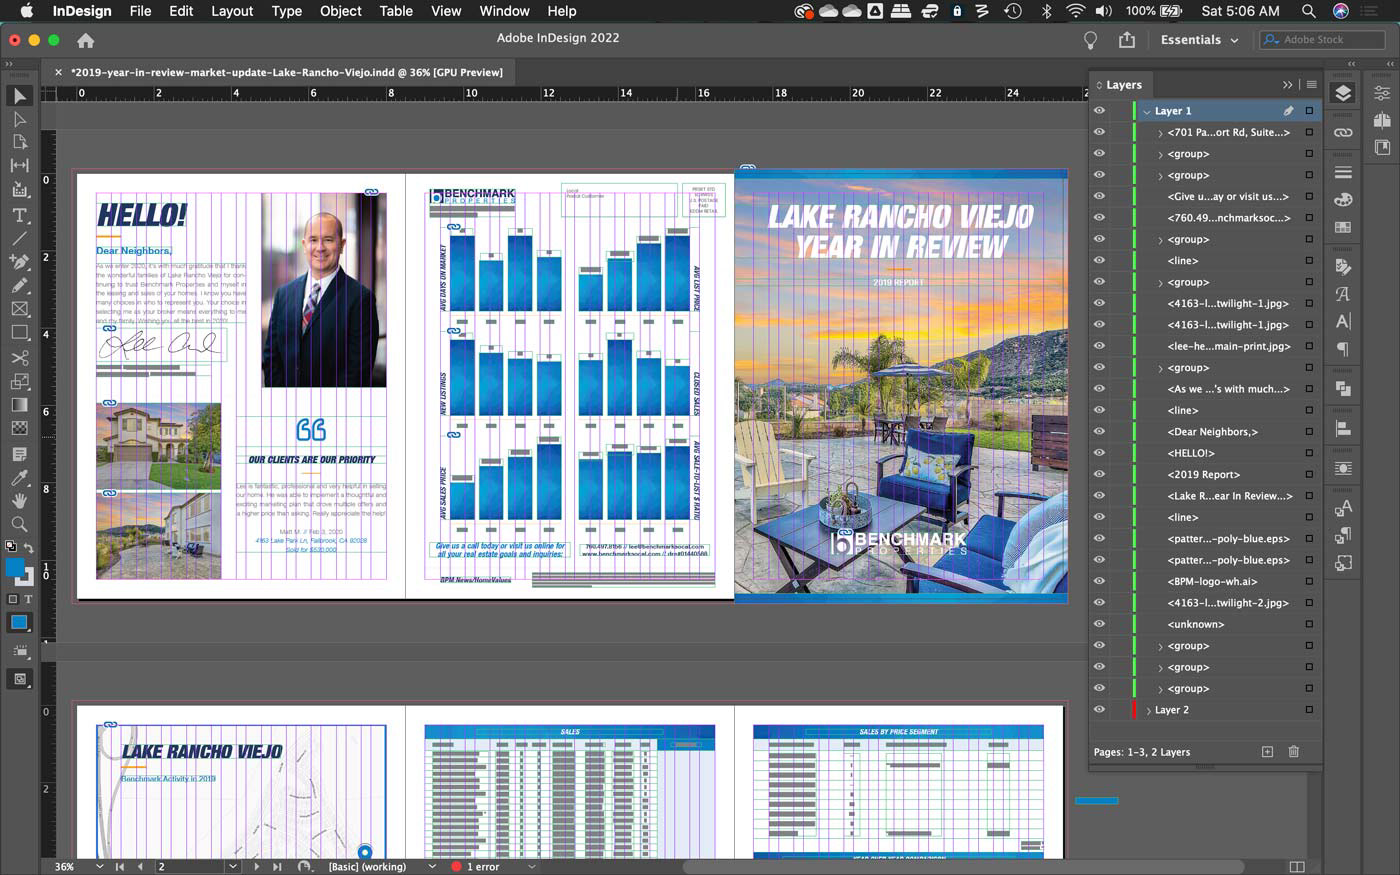1400x875 pixels.
Task: Expand the <701 Pa...ort Rd, Suite...> item
Action: point(1160,133)
